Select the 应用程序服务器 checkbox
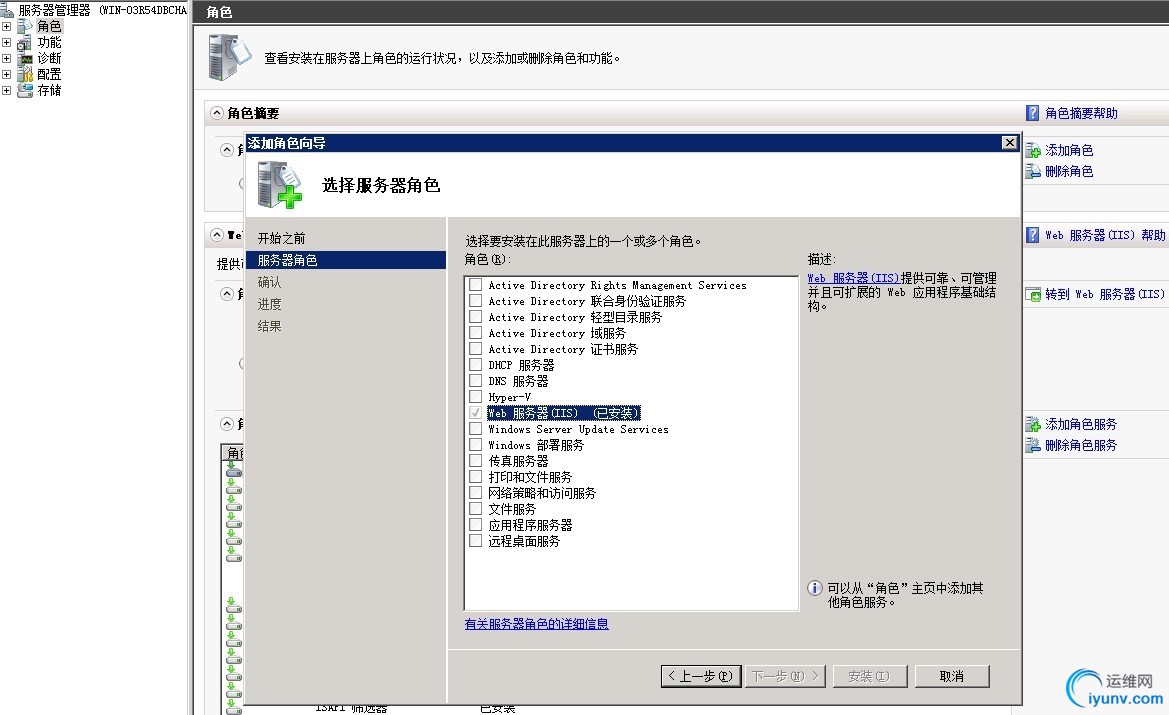This screenshot has width=1169, height=715. [476, 525]
